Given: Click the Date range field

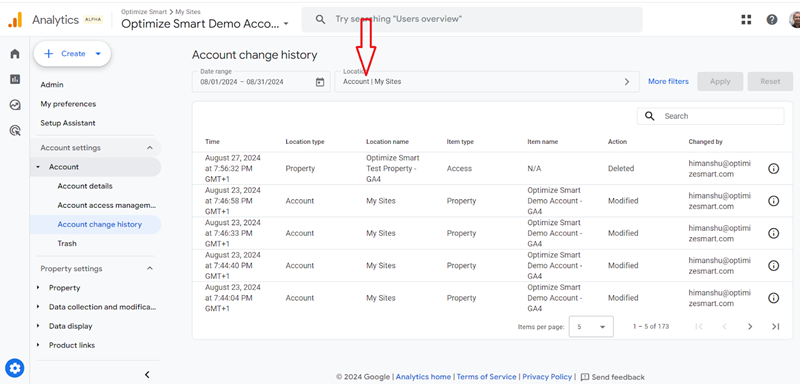Looking at the screenshot, I should coord(261,82).
